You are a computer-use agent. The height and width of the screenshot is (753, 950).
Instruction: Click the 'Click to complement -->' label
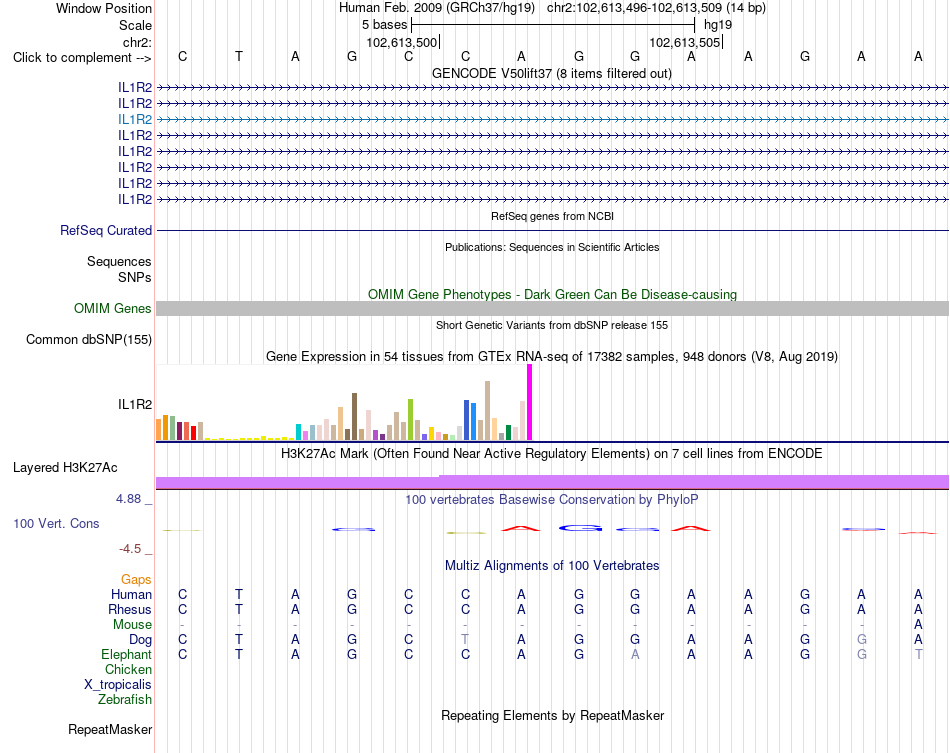click(82, 58)
